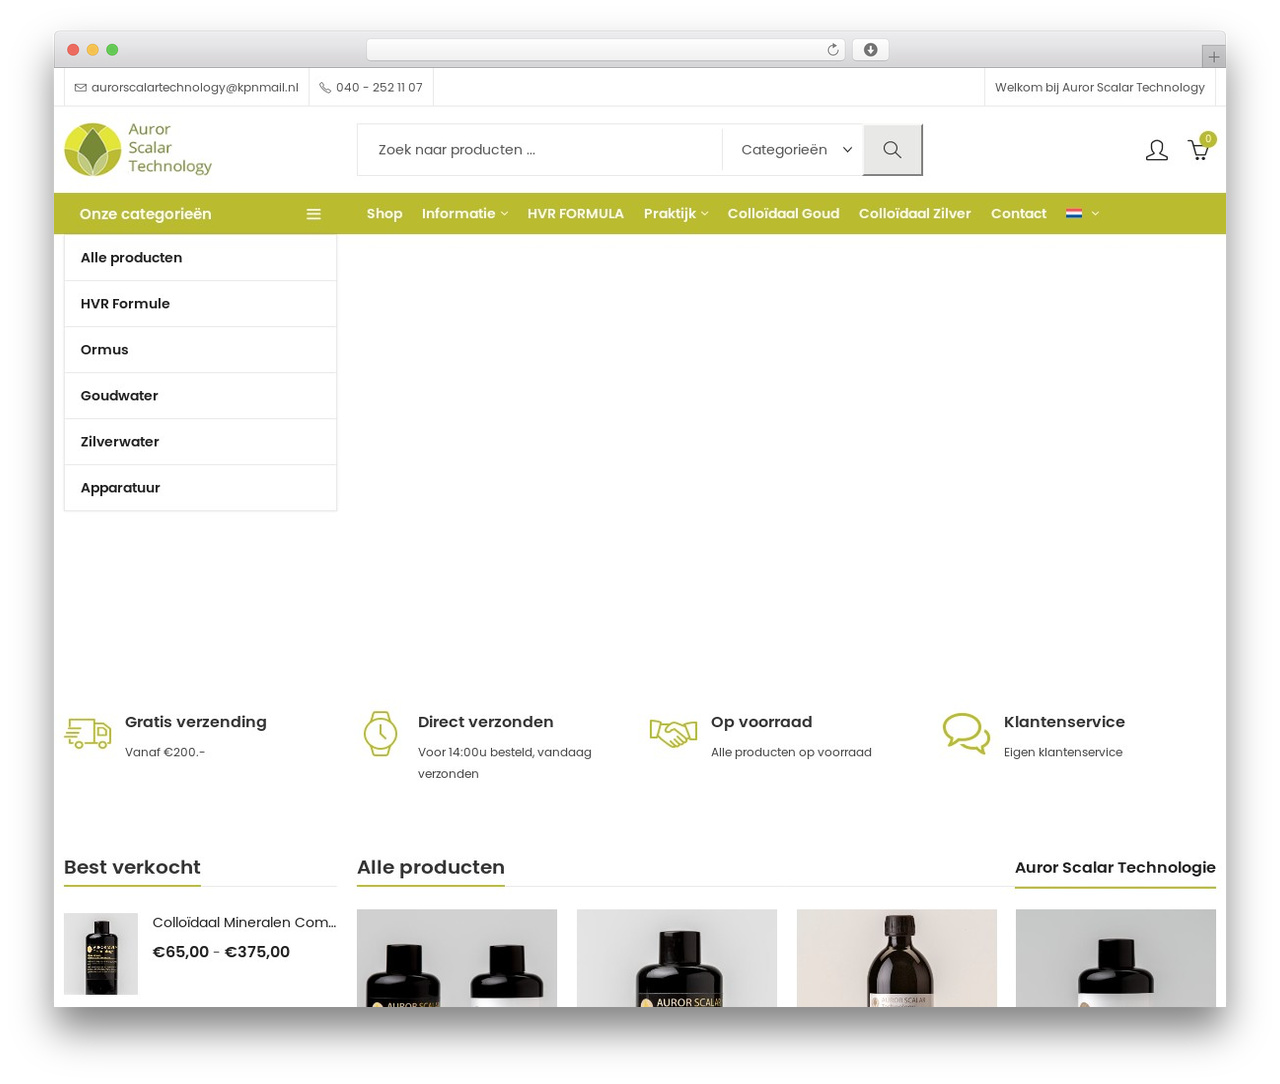The image size is (1280, 1084).
Task: Select Colloïdaal Zilver in the navigation
Action: tap(914, 214)
